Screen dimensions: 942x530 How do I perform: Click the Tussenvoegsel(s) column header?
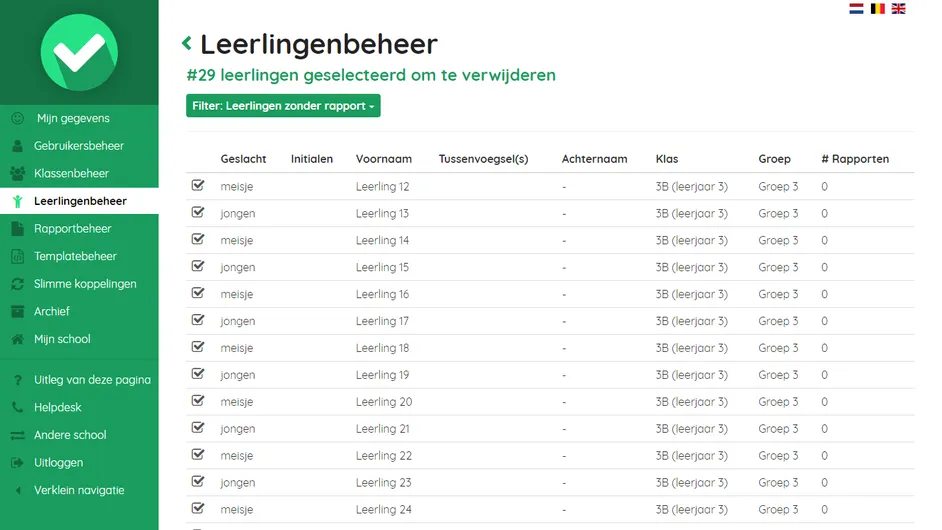click(x=484, y=159)
